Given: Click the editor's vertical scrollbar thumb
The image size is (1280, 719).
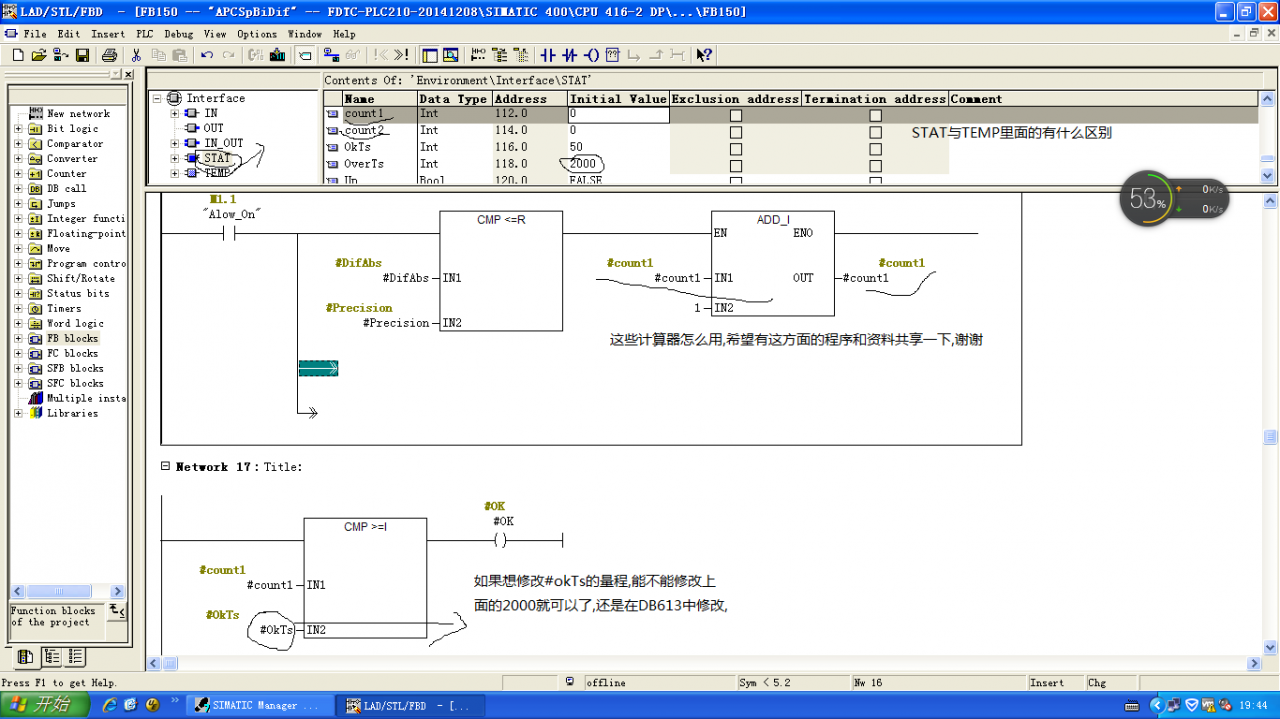Looking at the screenshot, I should click(x=1270, y=437).
